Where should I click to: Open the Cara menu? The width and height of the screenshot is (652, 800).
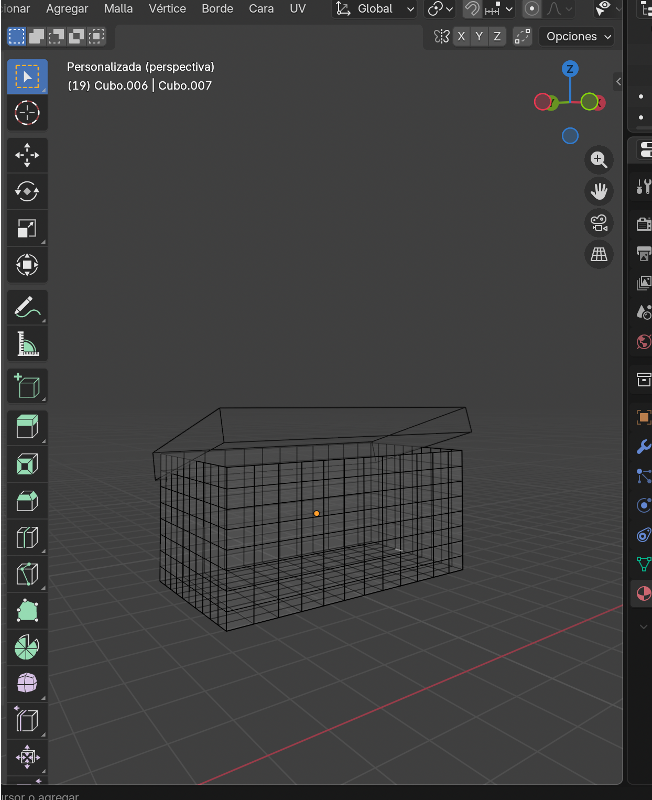[x=261, y=9]
